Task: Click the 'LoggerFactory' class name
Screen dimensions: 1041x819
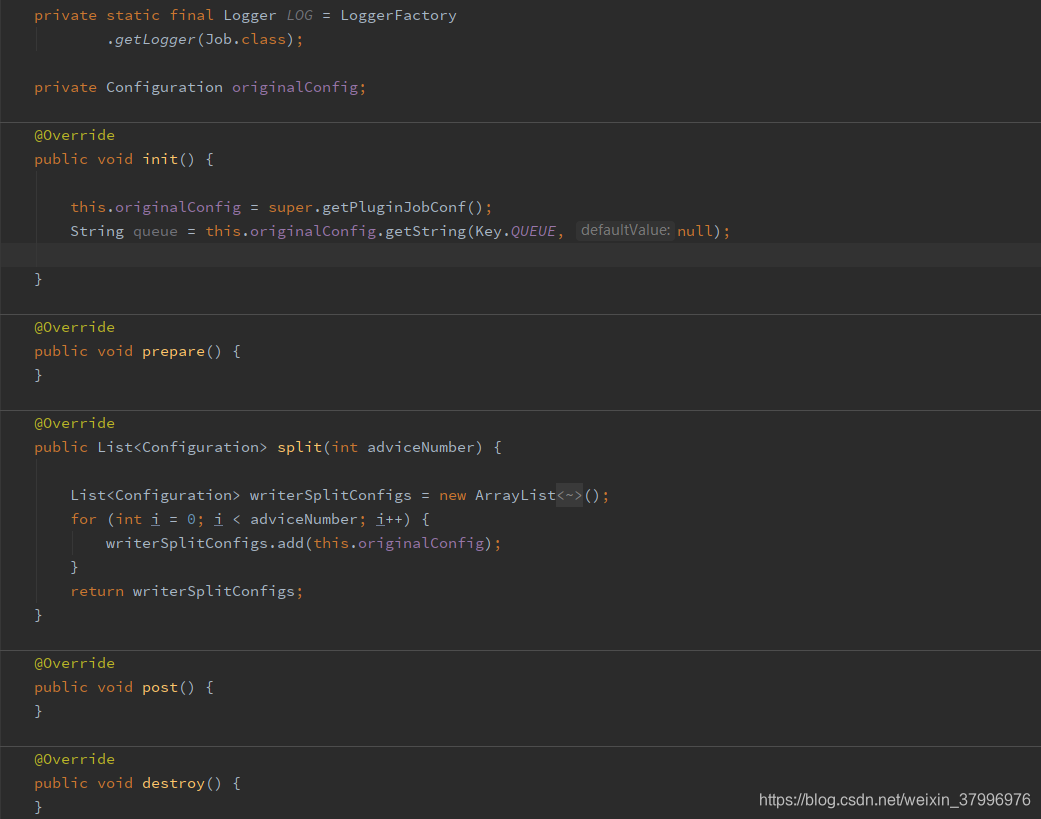Action: coord(398,15)
